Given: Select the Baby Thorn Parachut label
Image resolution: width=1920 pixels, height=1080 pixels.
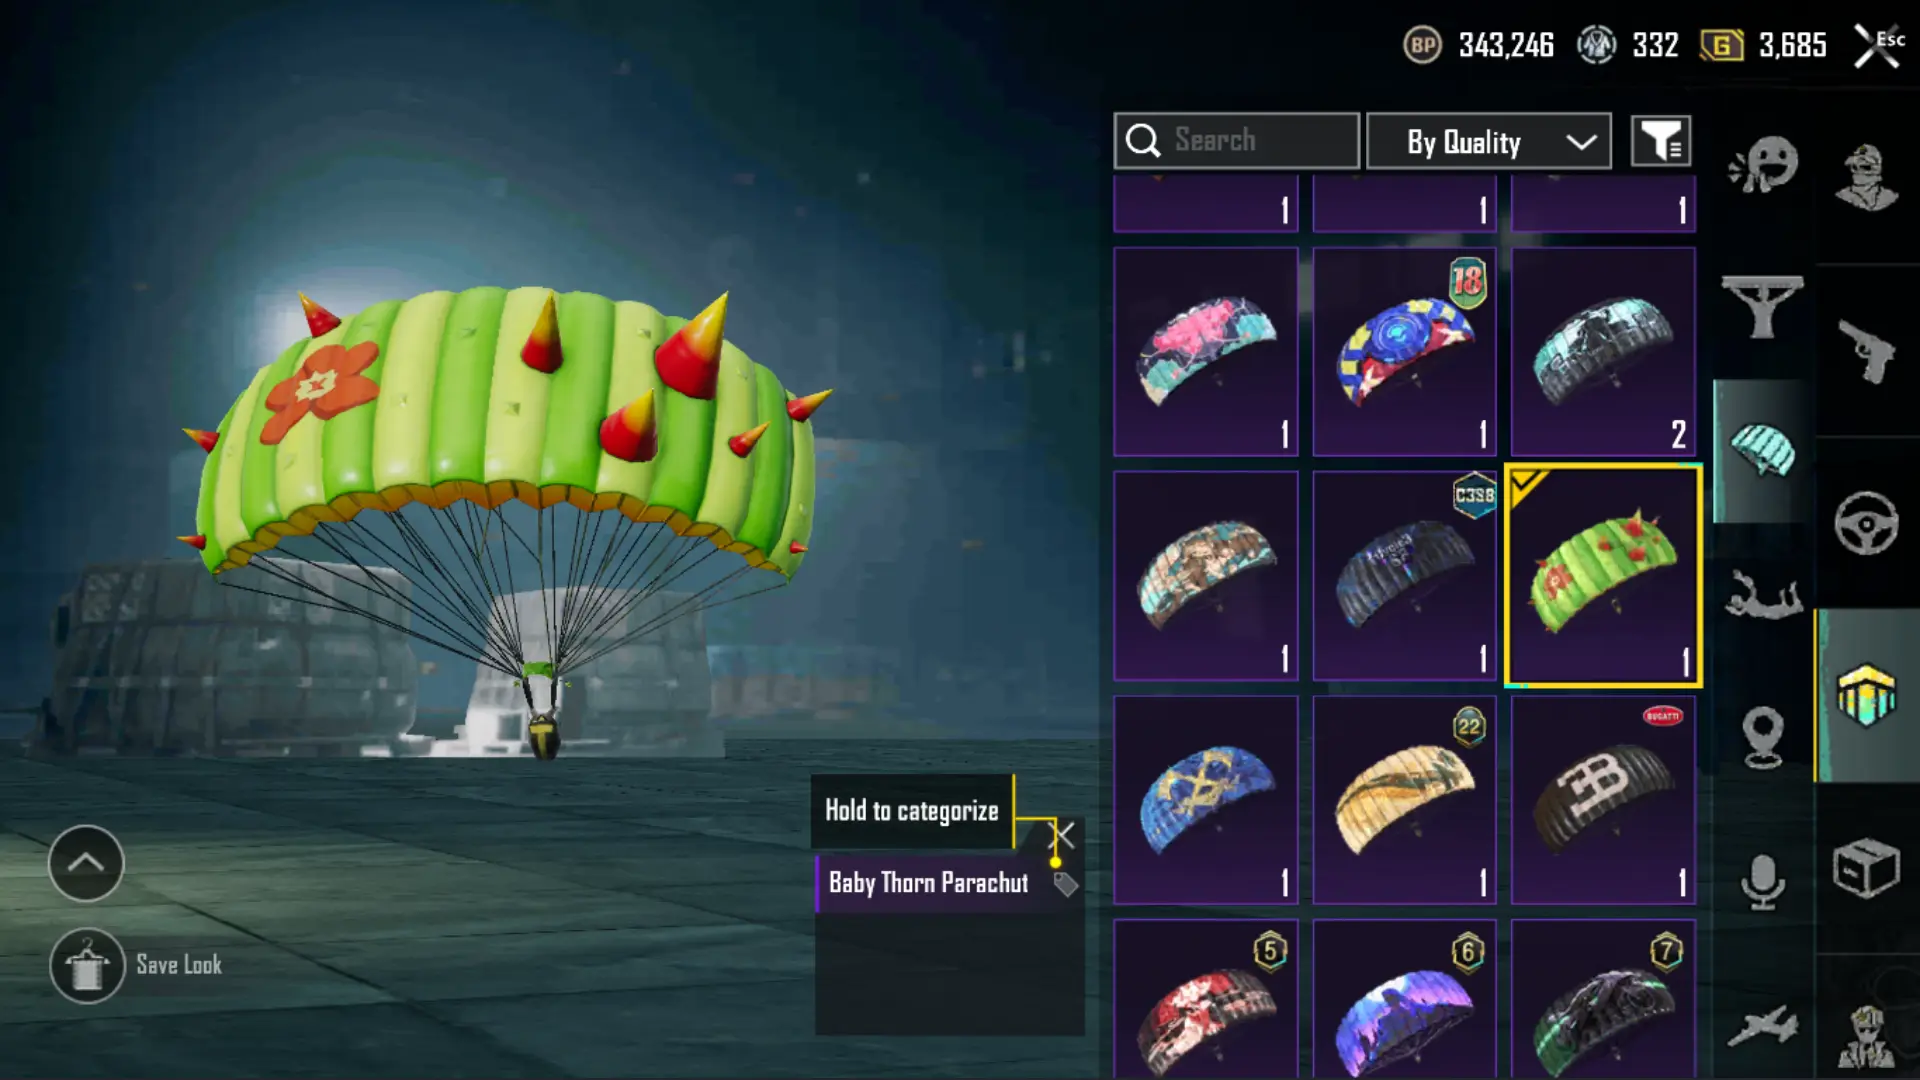Looking at the screenshot, I should (x=928, y=883).
